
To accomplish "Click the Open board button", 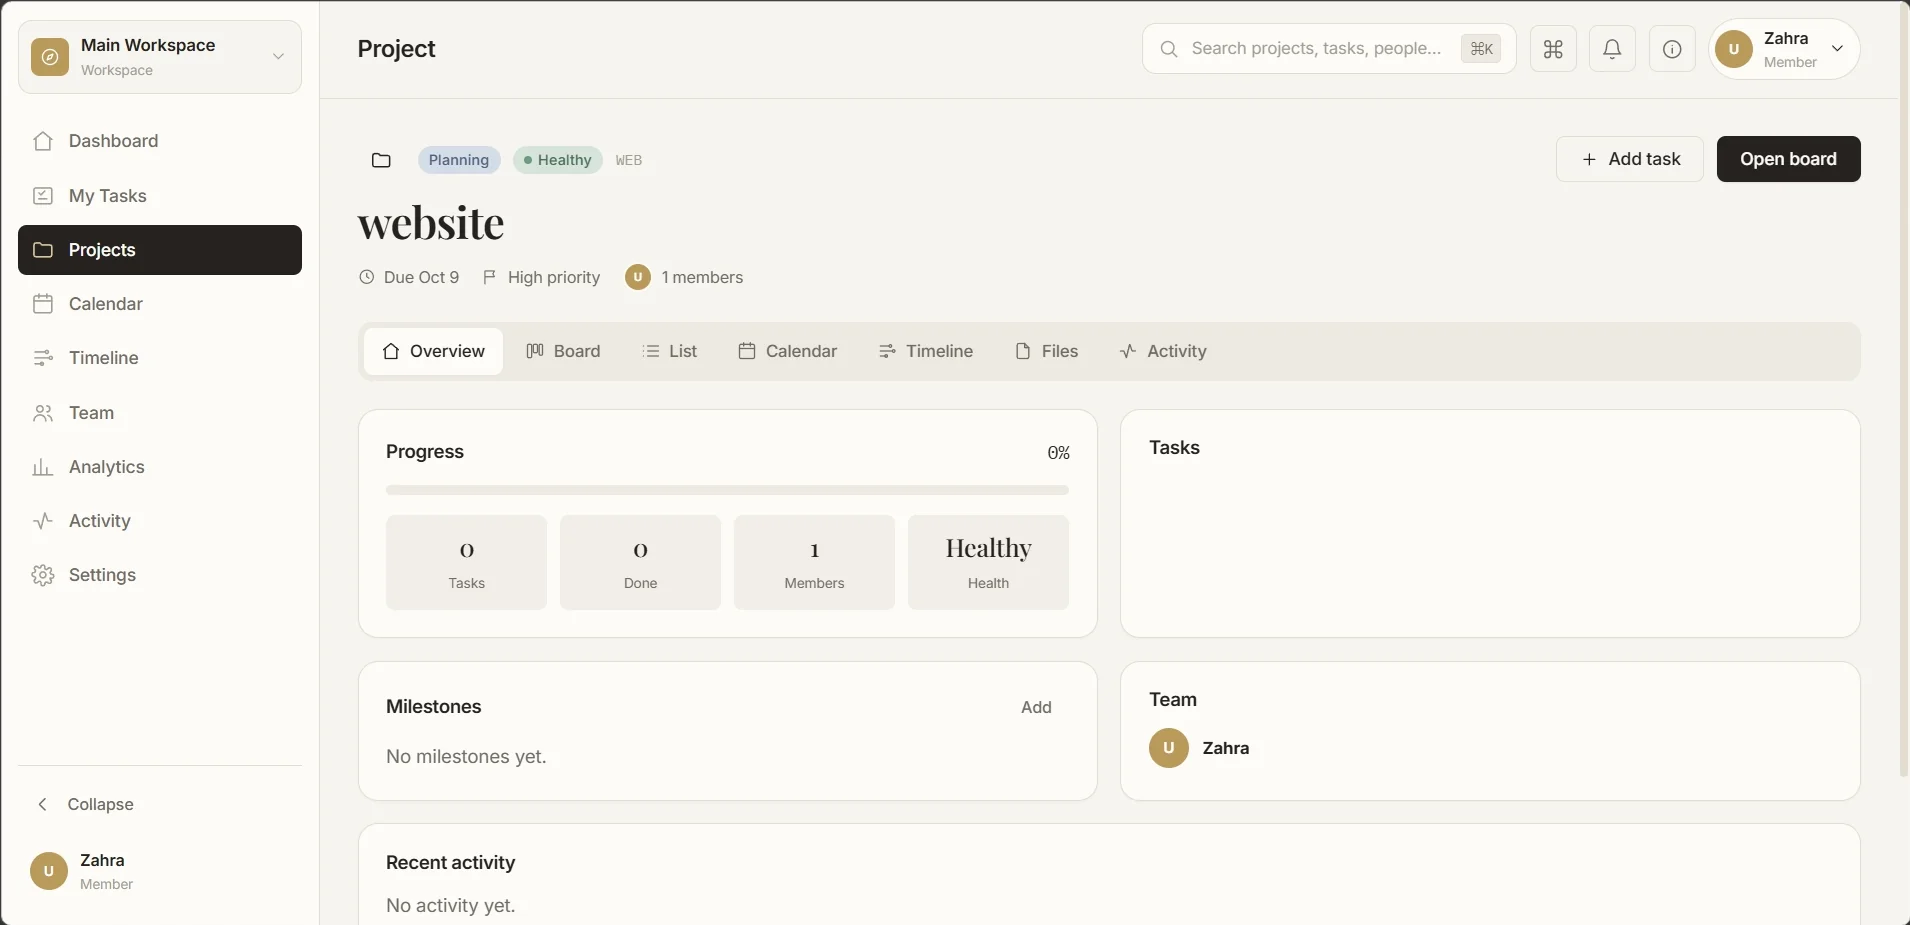I will [1788, 159].
